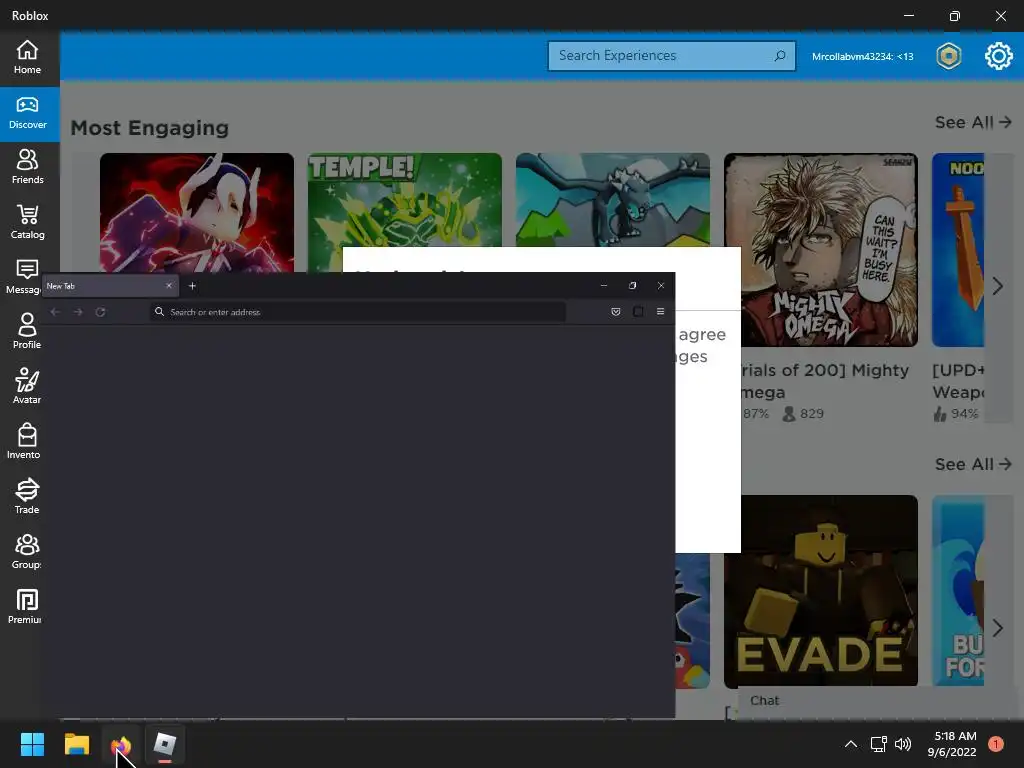Open the Trade section
Viewport: 1024px width, 768px height.
point(27,497)
